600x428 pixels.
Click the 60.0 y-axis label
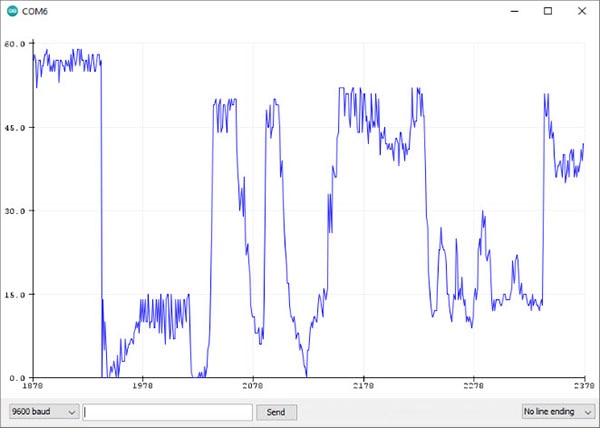pyautogui.click(x=14, y=44)
